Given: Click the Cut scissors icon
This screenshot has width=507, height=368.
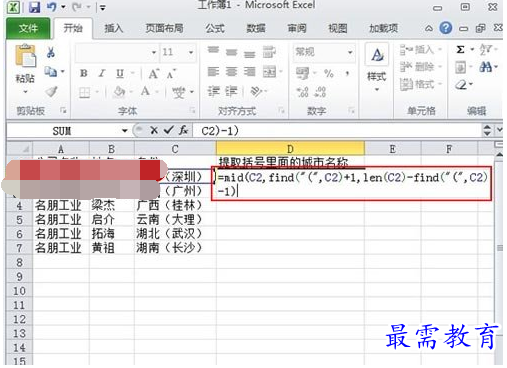Looking at the screenshot, I should [51, 52].
